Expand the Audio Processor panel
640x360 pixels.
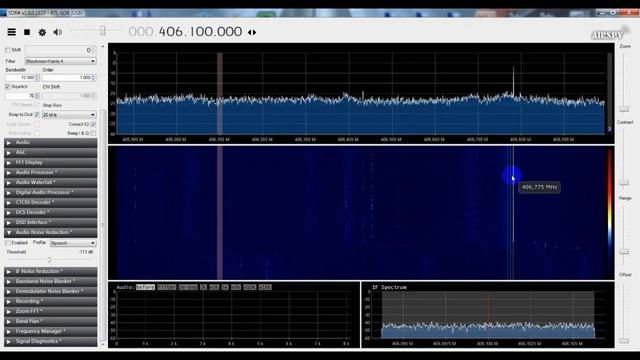pos(51,172)
